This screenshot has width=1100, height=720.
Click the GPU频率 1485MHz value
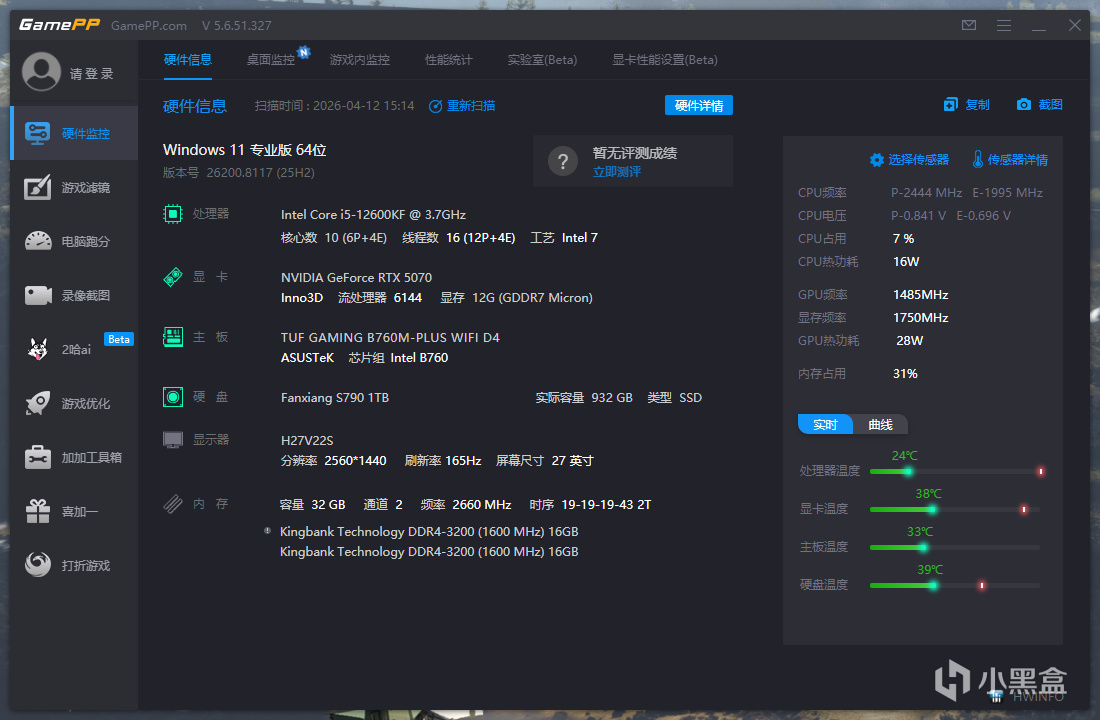click(x=920, y=295)
